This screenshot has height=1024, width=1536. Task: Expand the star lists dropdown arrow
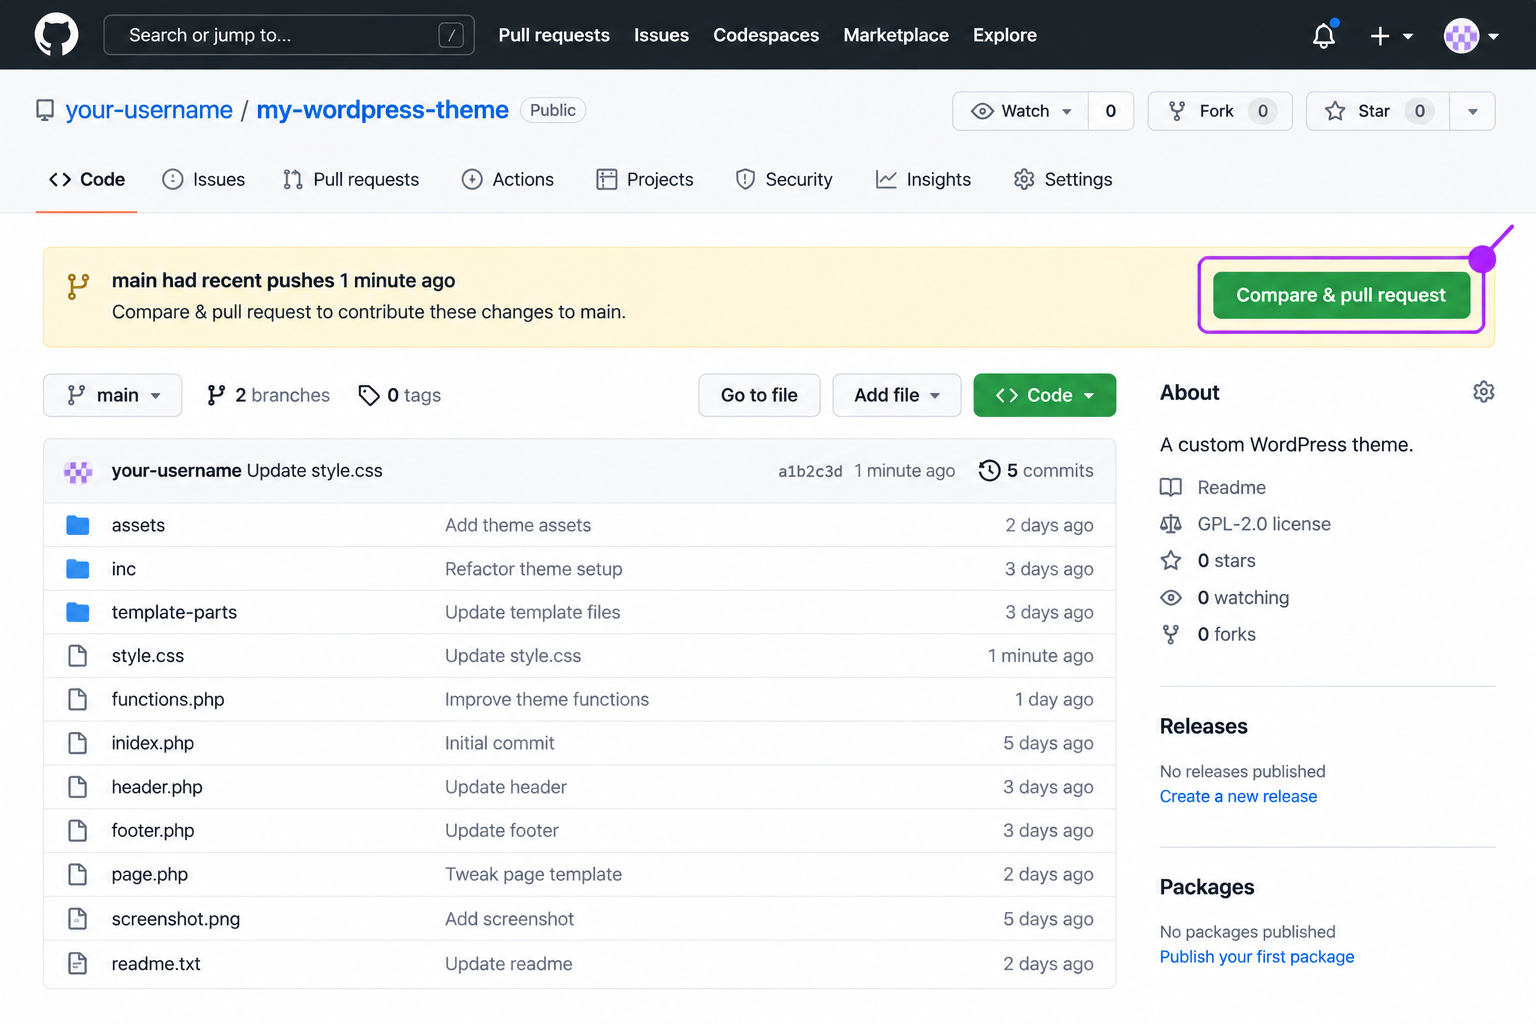pyautogui.click(x=1472, y=111)
